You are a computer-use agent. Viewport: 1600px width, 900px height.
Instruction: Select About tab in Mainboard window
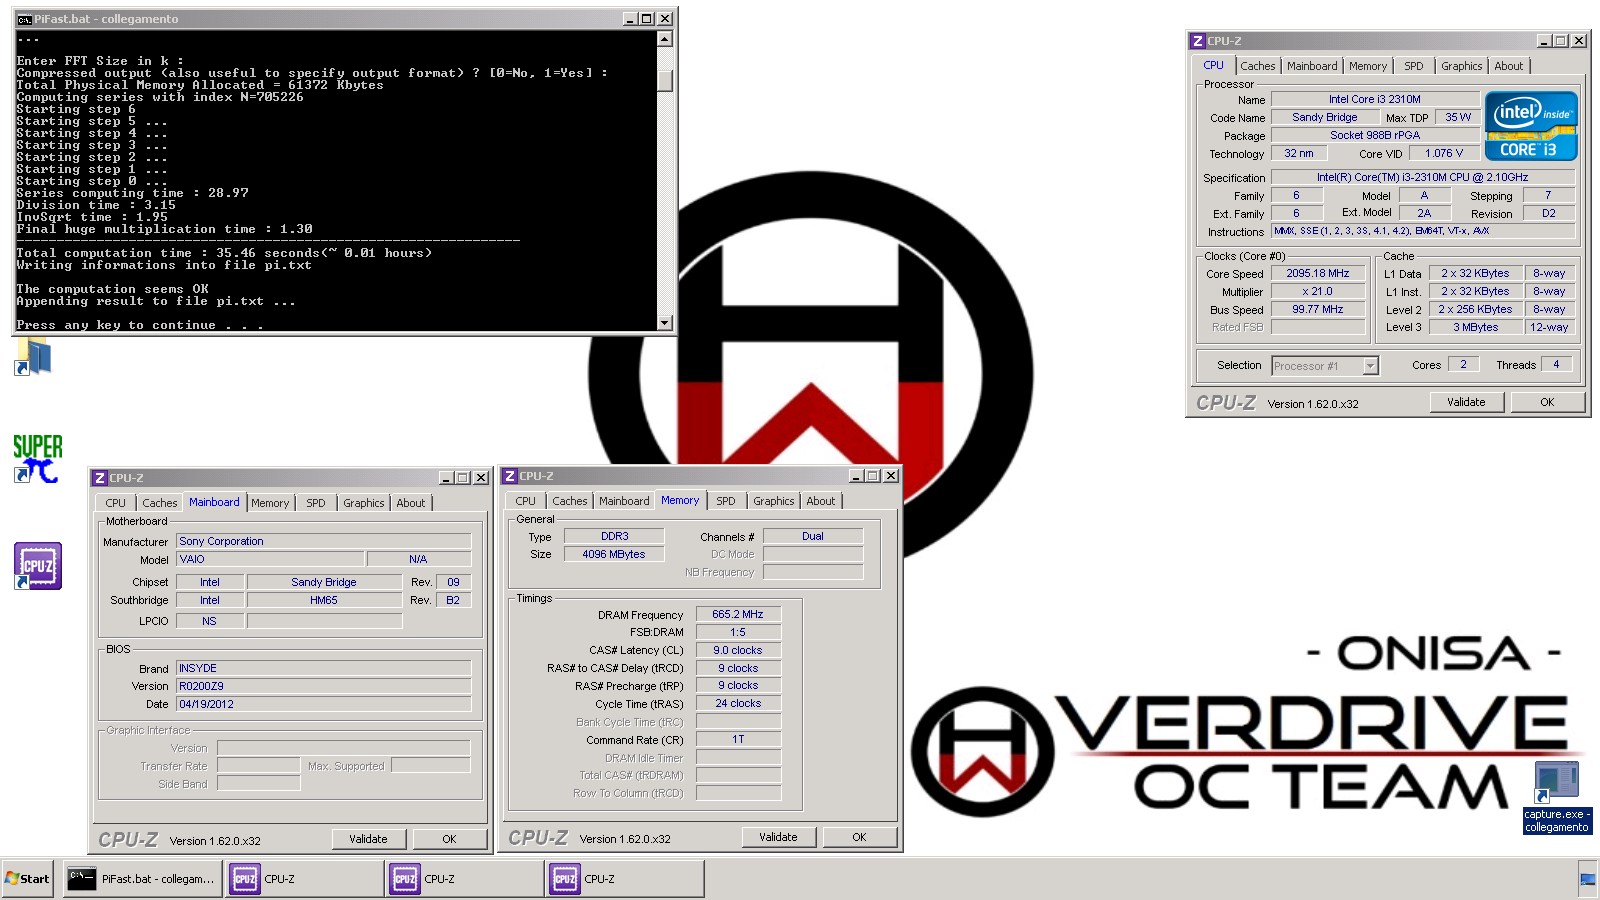click(410, 503)
